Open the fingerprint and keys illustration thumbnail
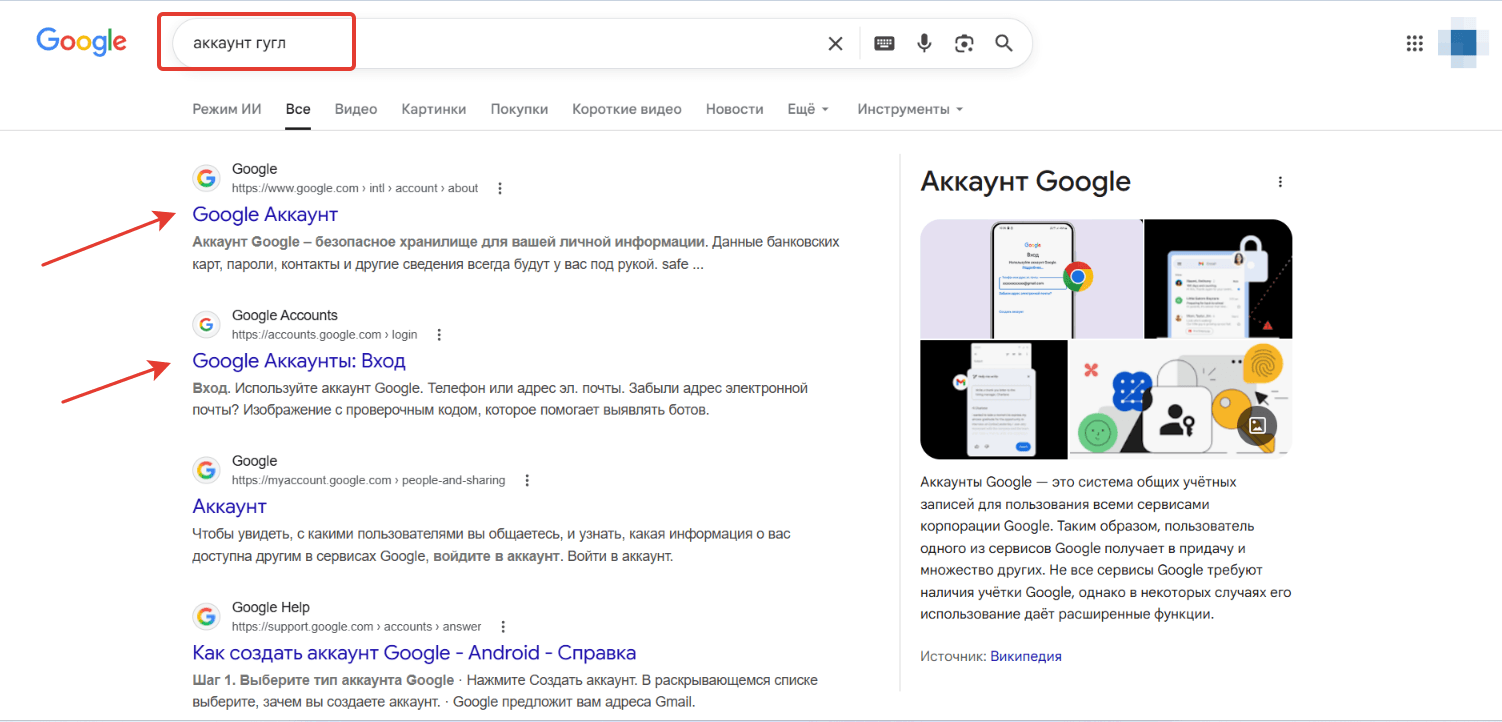The height and width of the screenshot is (722, 1502). 1181,400
